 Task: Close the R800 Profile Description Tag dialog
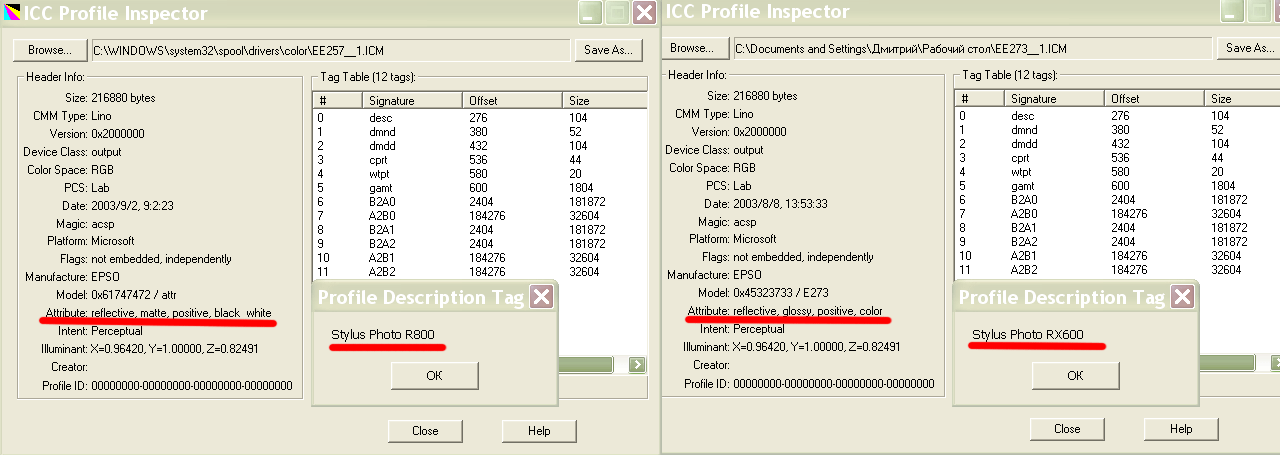coord(541,296)
